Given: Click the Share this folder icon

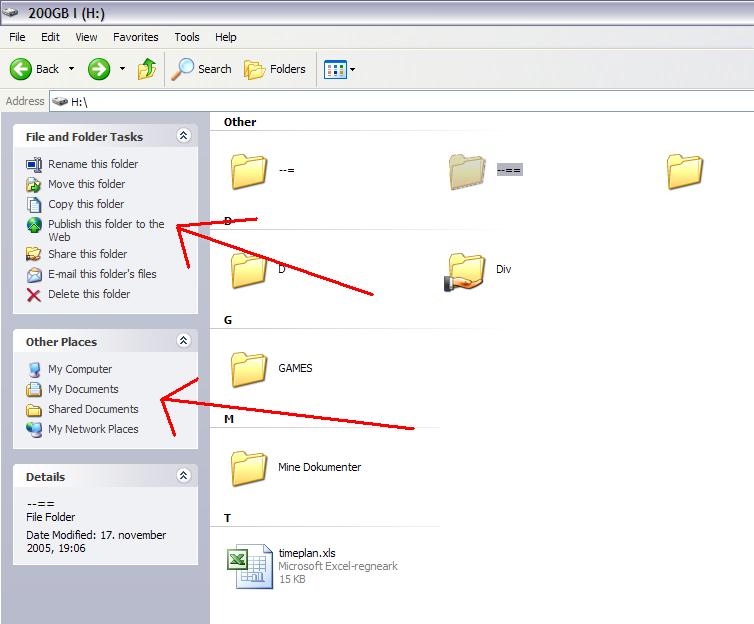Looking at the screenshot, I should pos(34,254).
